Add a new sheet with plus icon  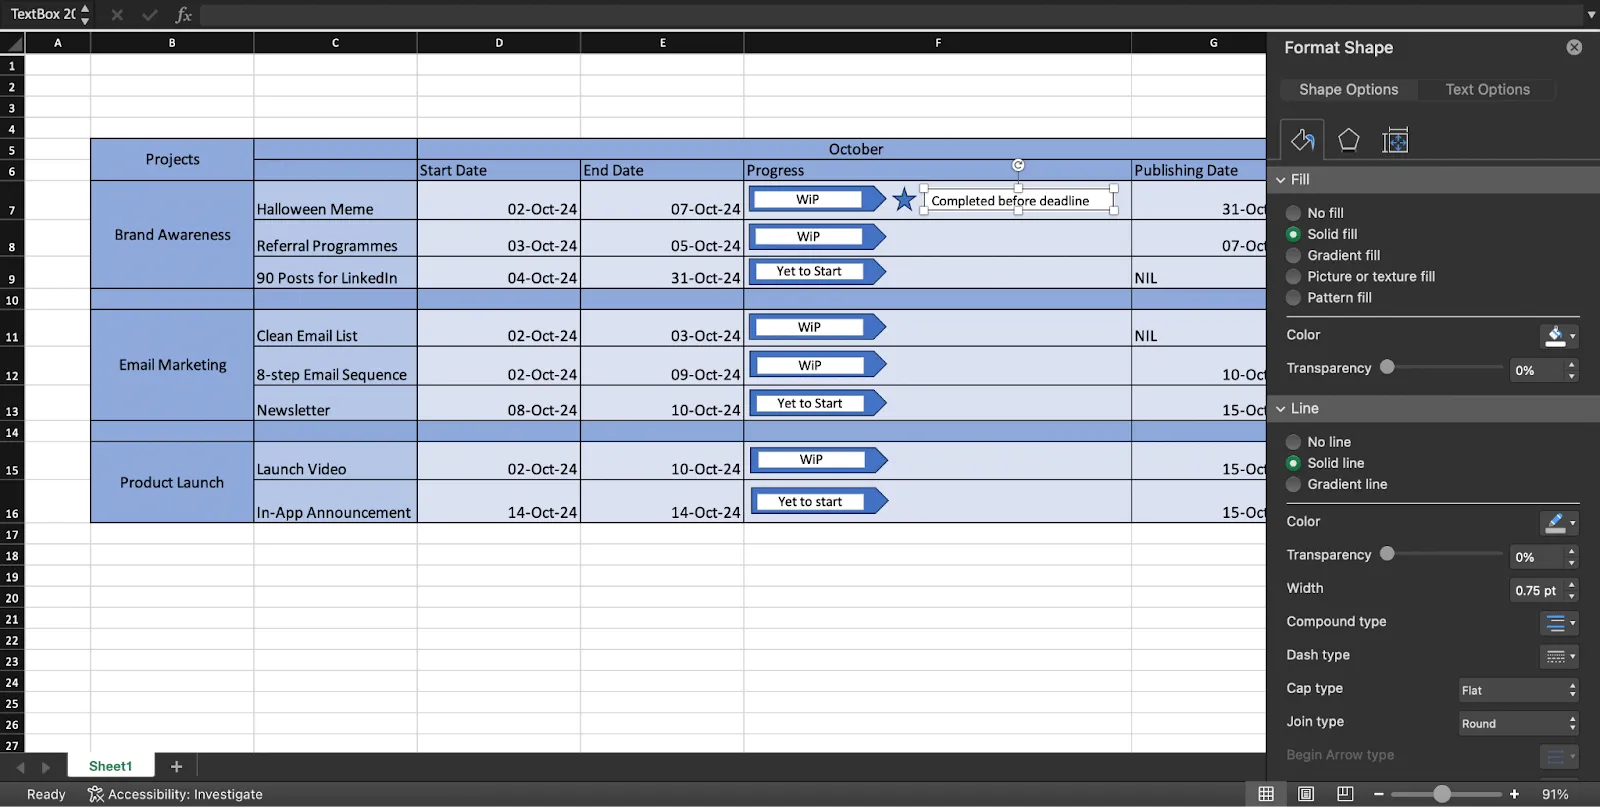176,766
